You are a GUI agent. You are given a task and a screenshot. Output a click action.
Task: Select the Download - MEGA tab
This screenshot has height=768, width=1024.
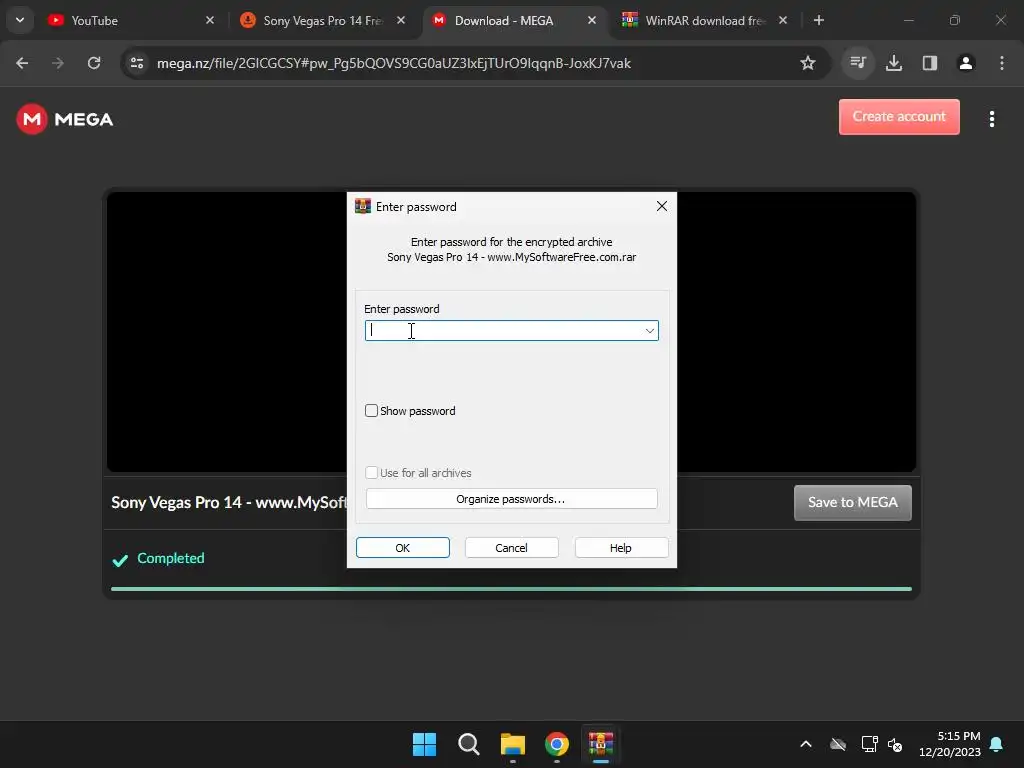click(513, 20)
